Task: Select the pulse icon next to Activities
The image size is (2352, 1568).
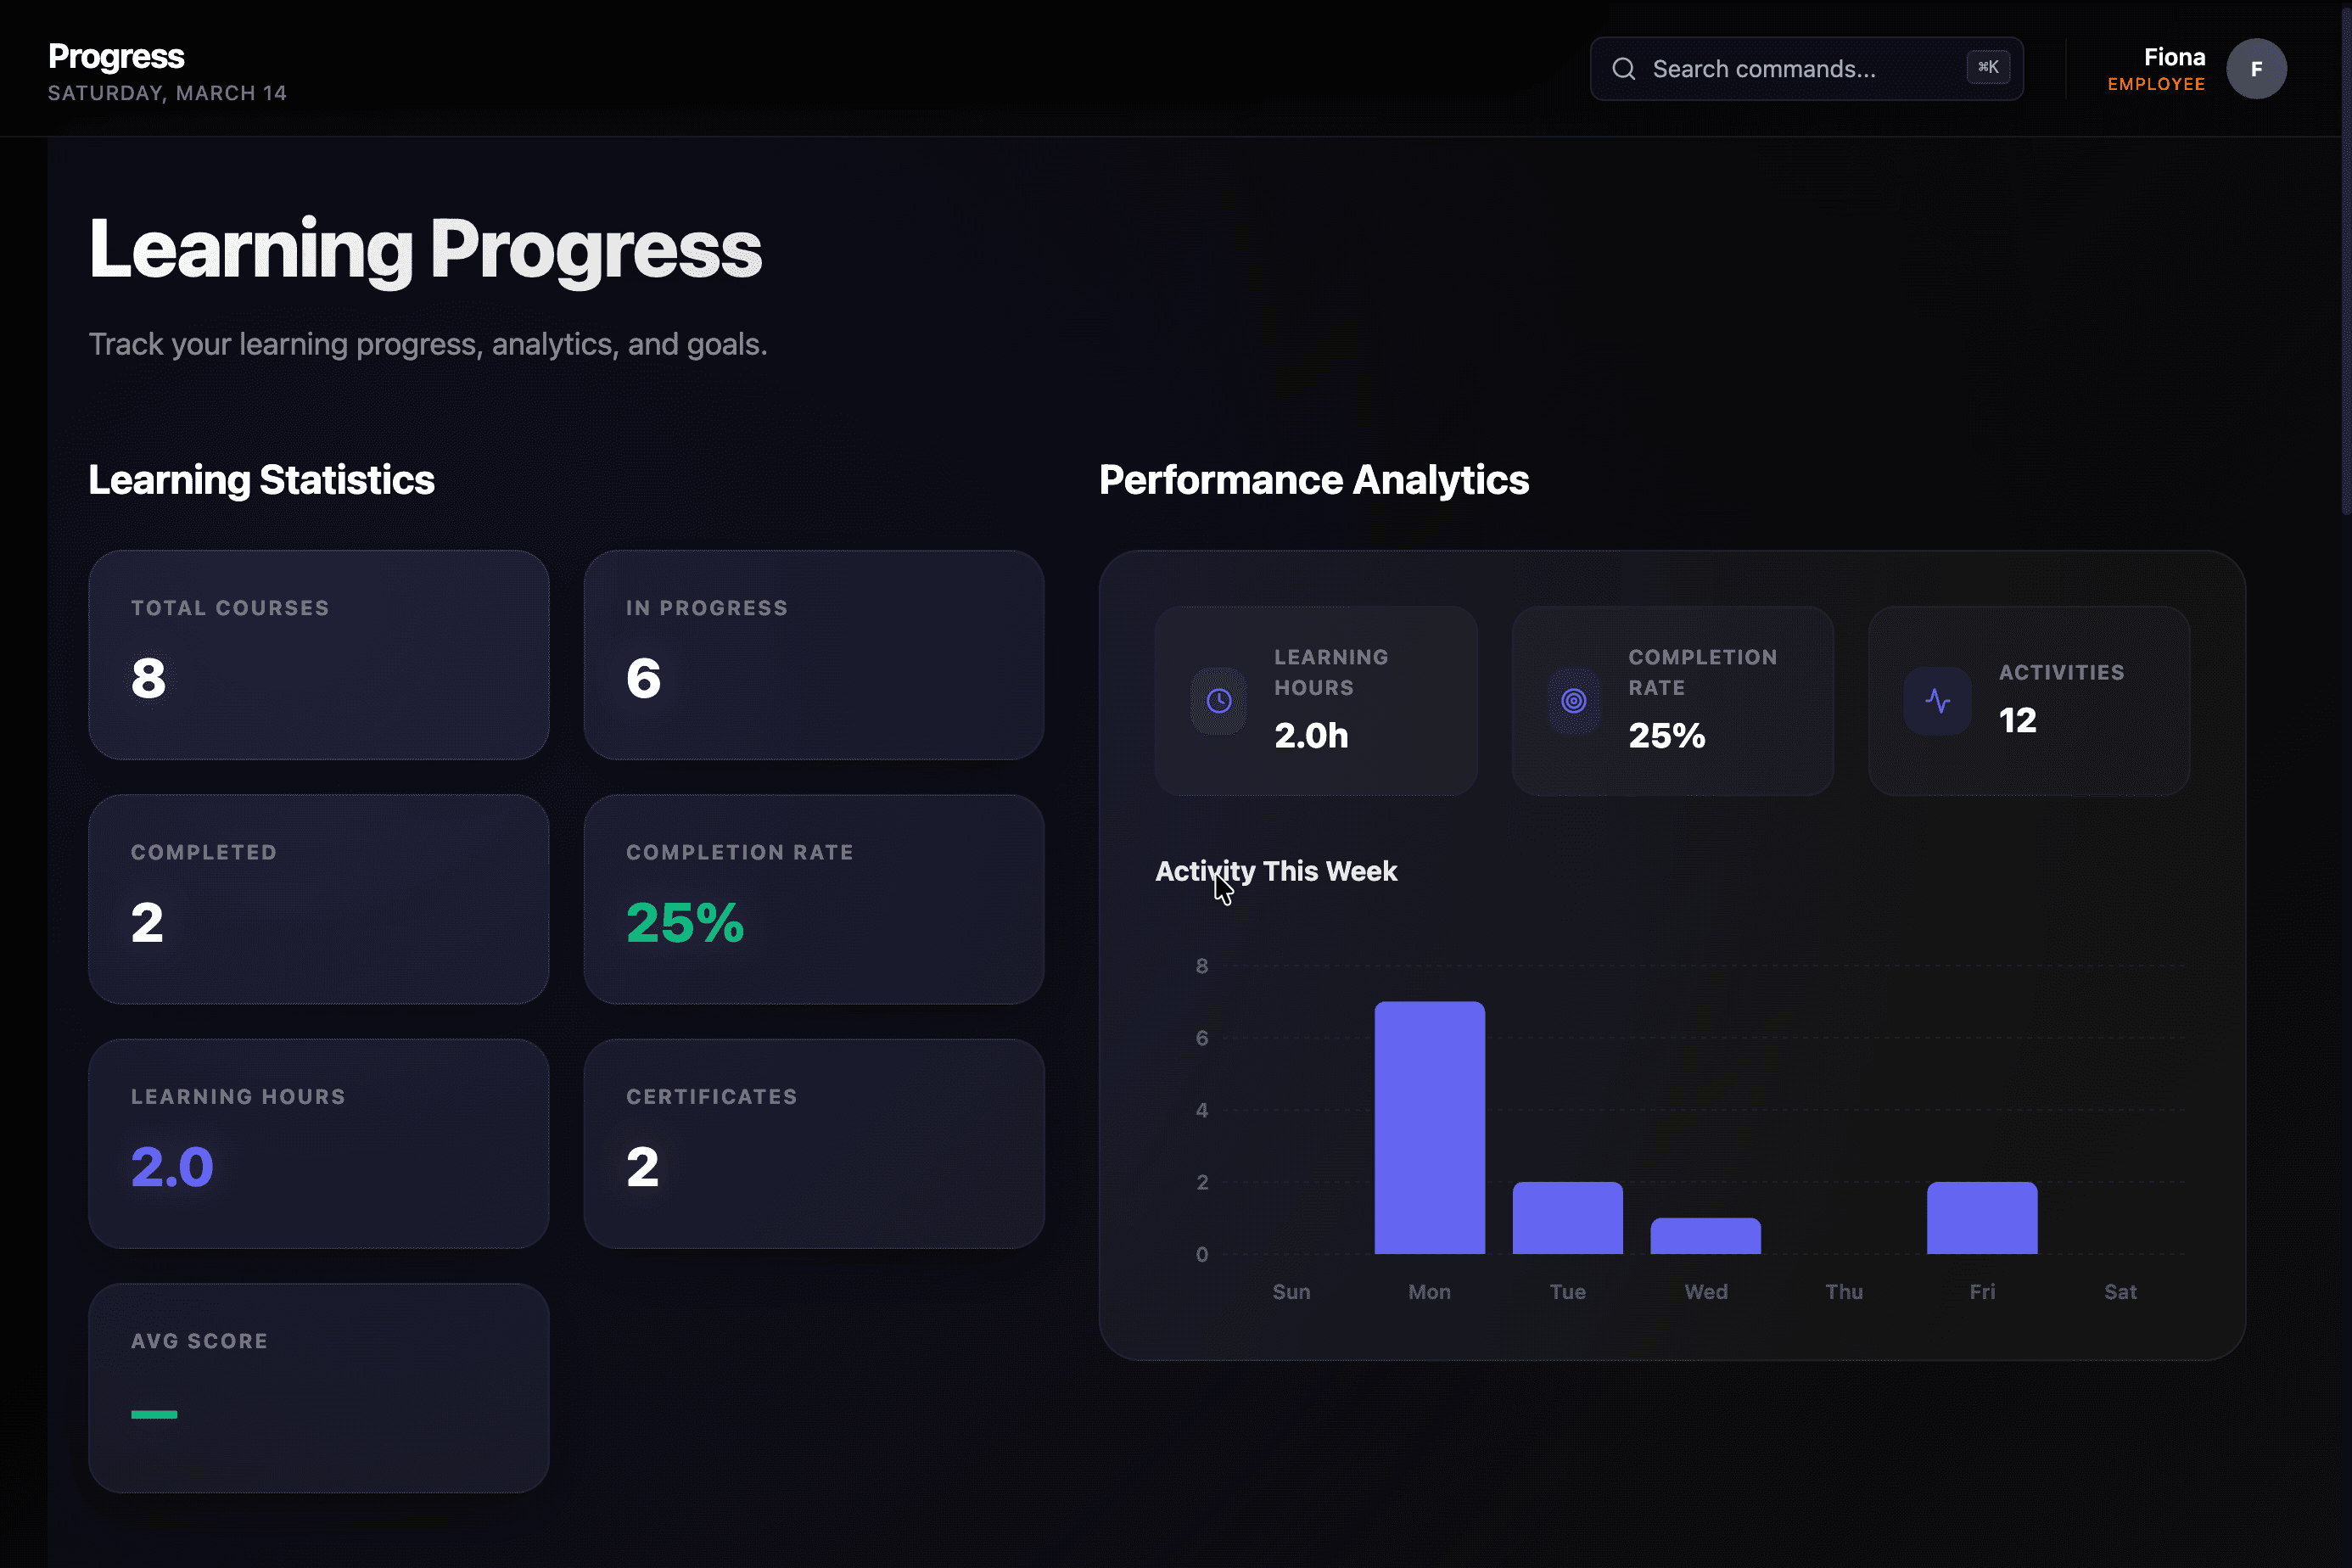Action: pyautogui.click(x=1937, y=700)
